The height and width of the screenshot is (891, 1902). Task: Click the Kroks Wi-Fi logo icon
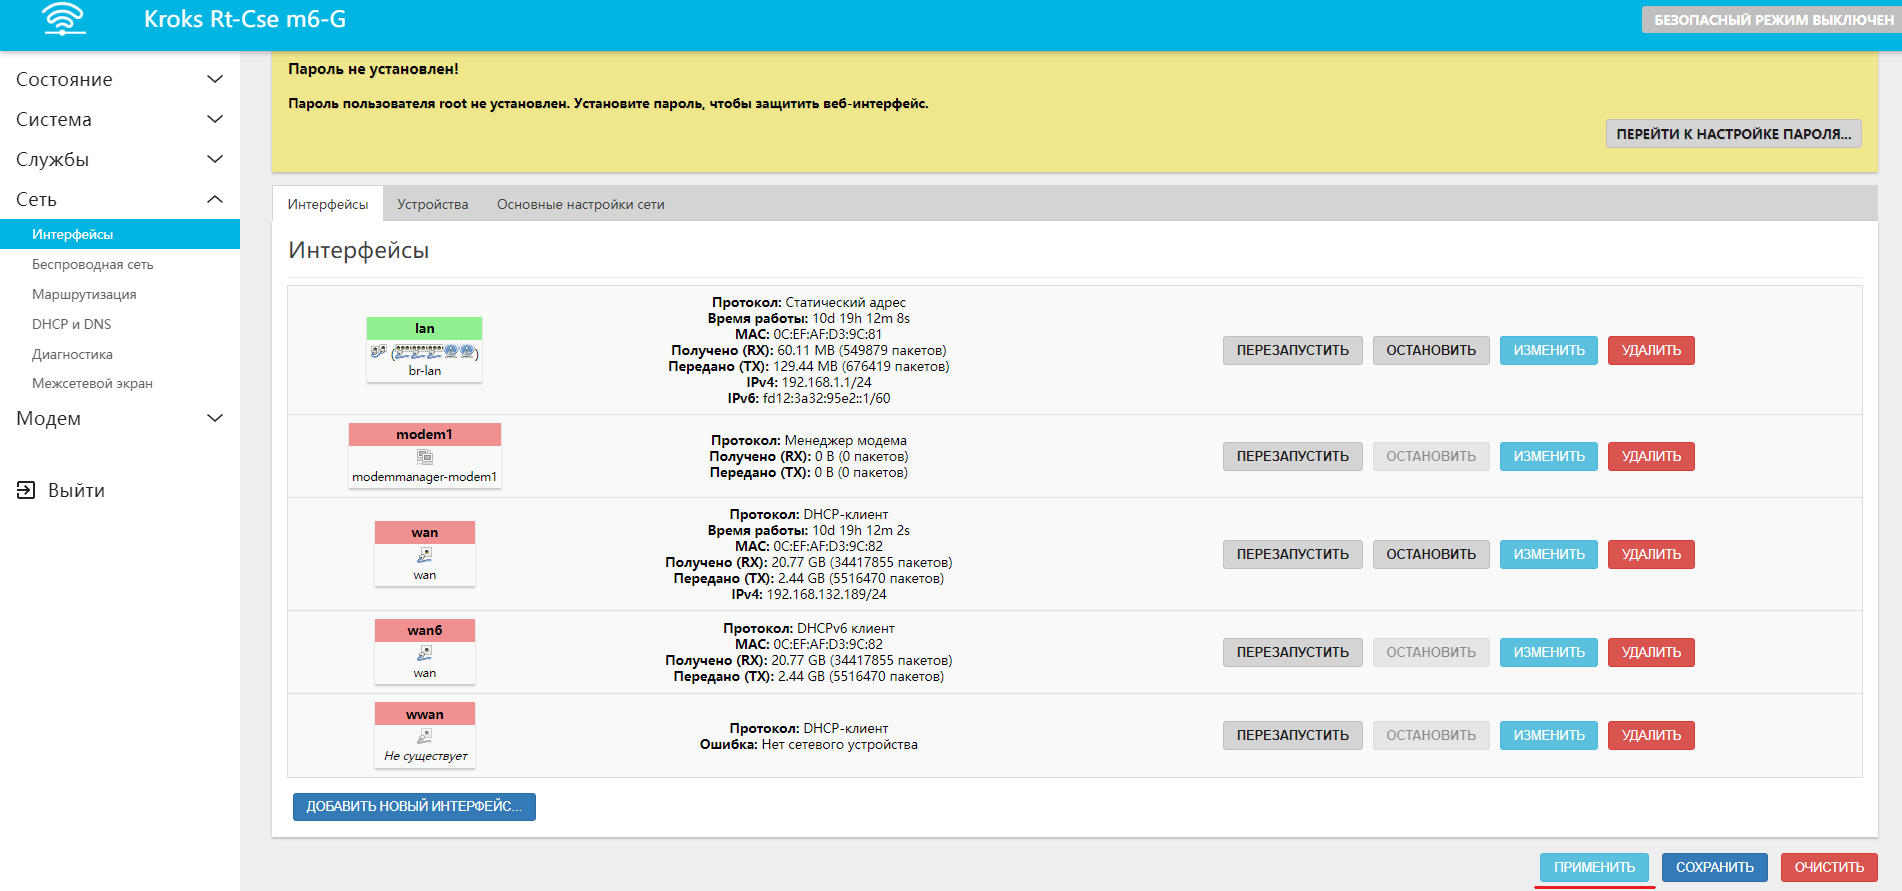64,19
